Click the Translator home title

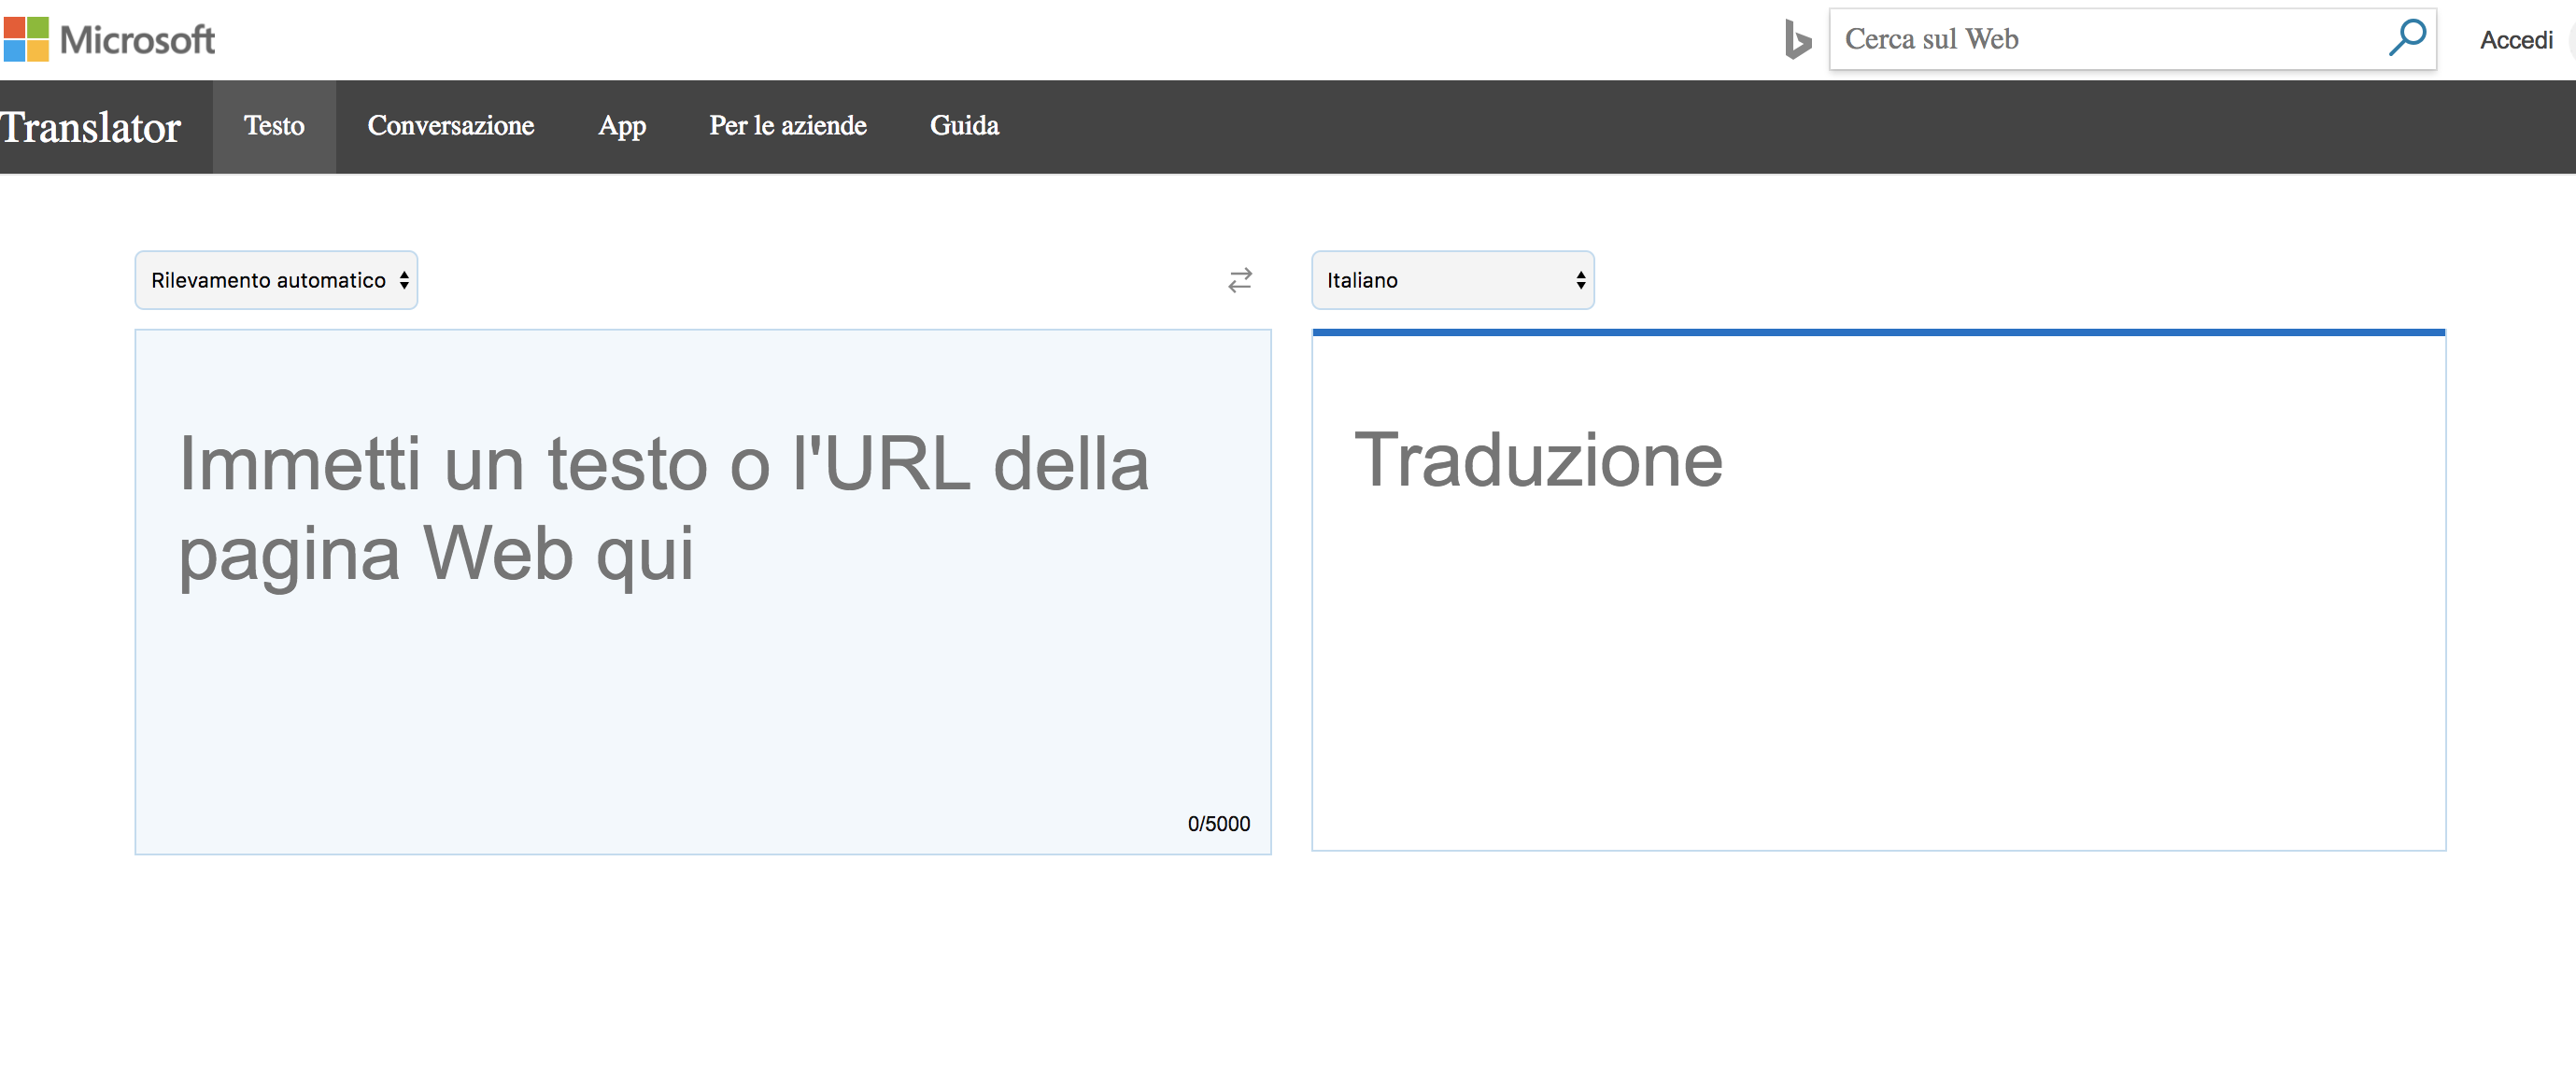click(90, 127)
